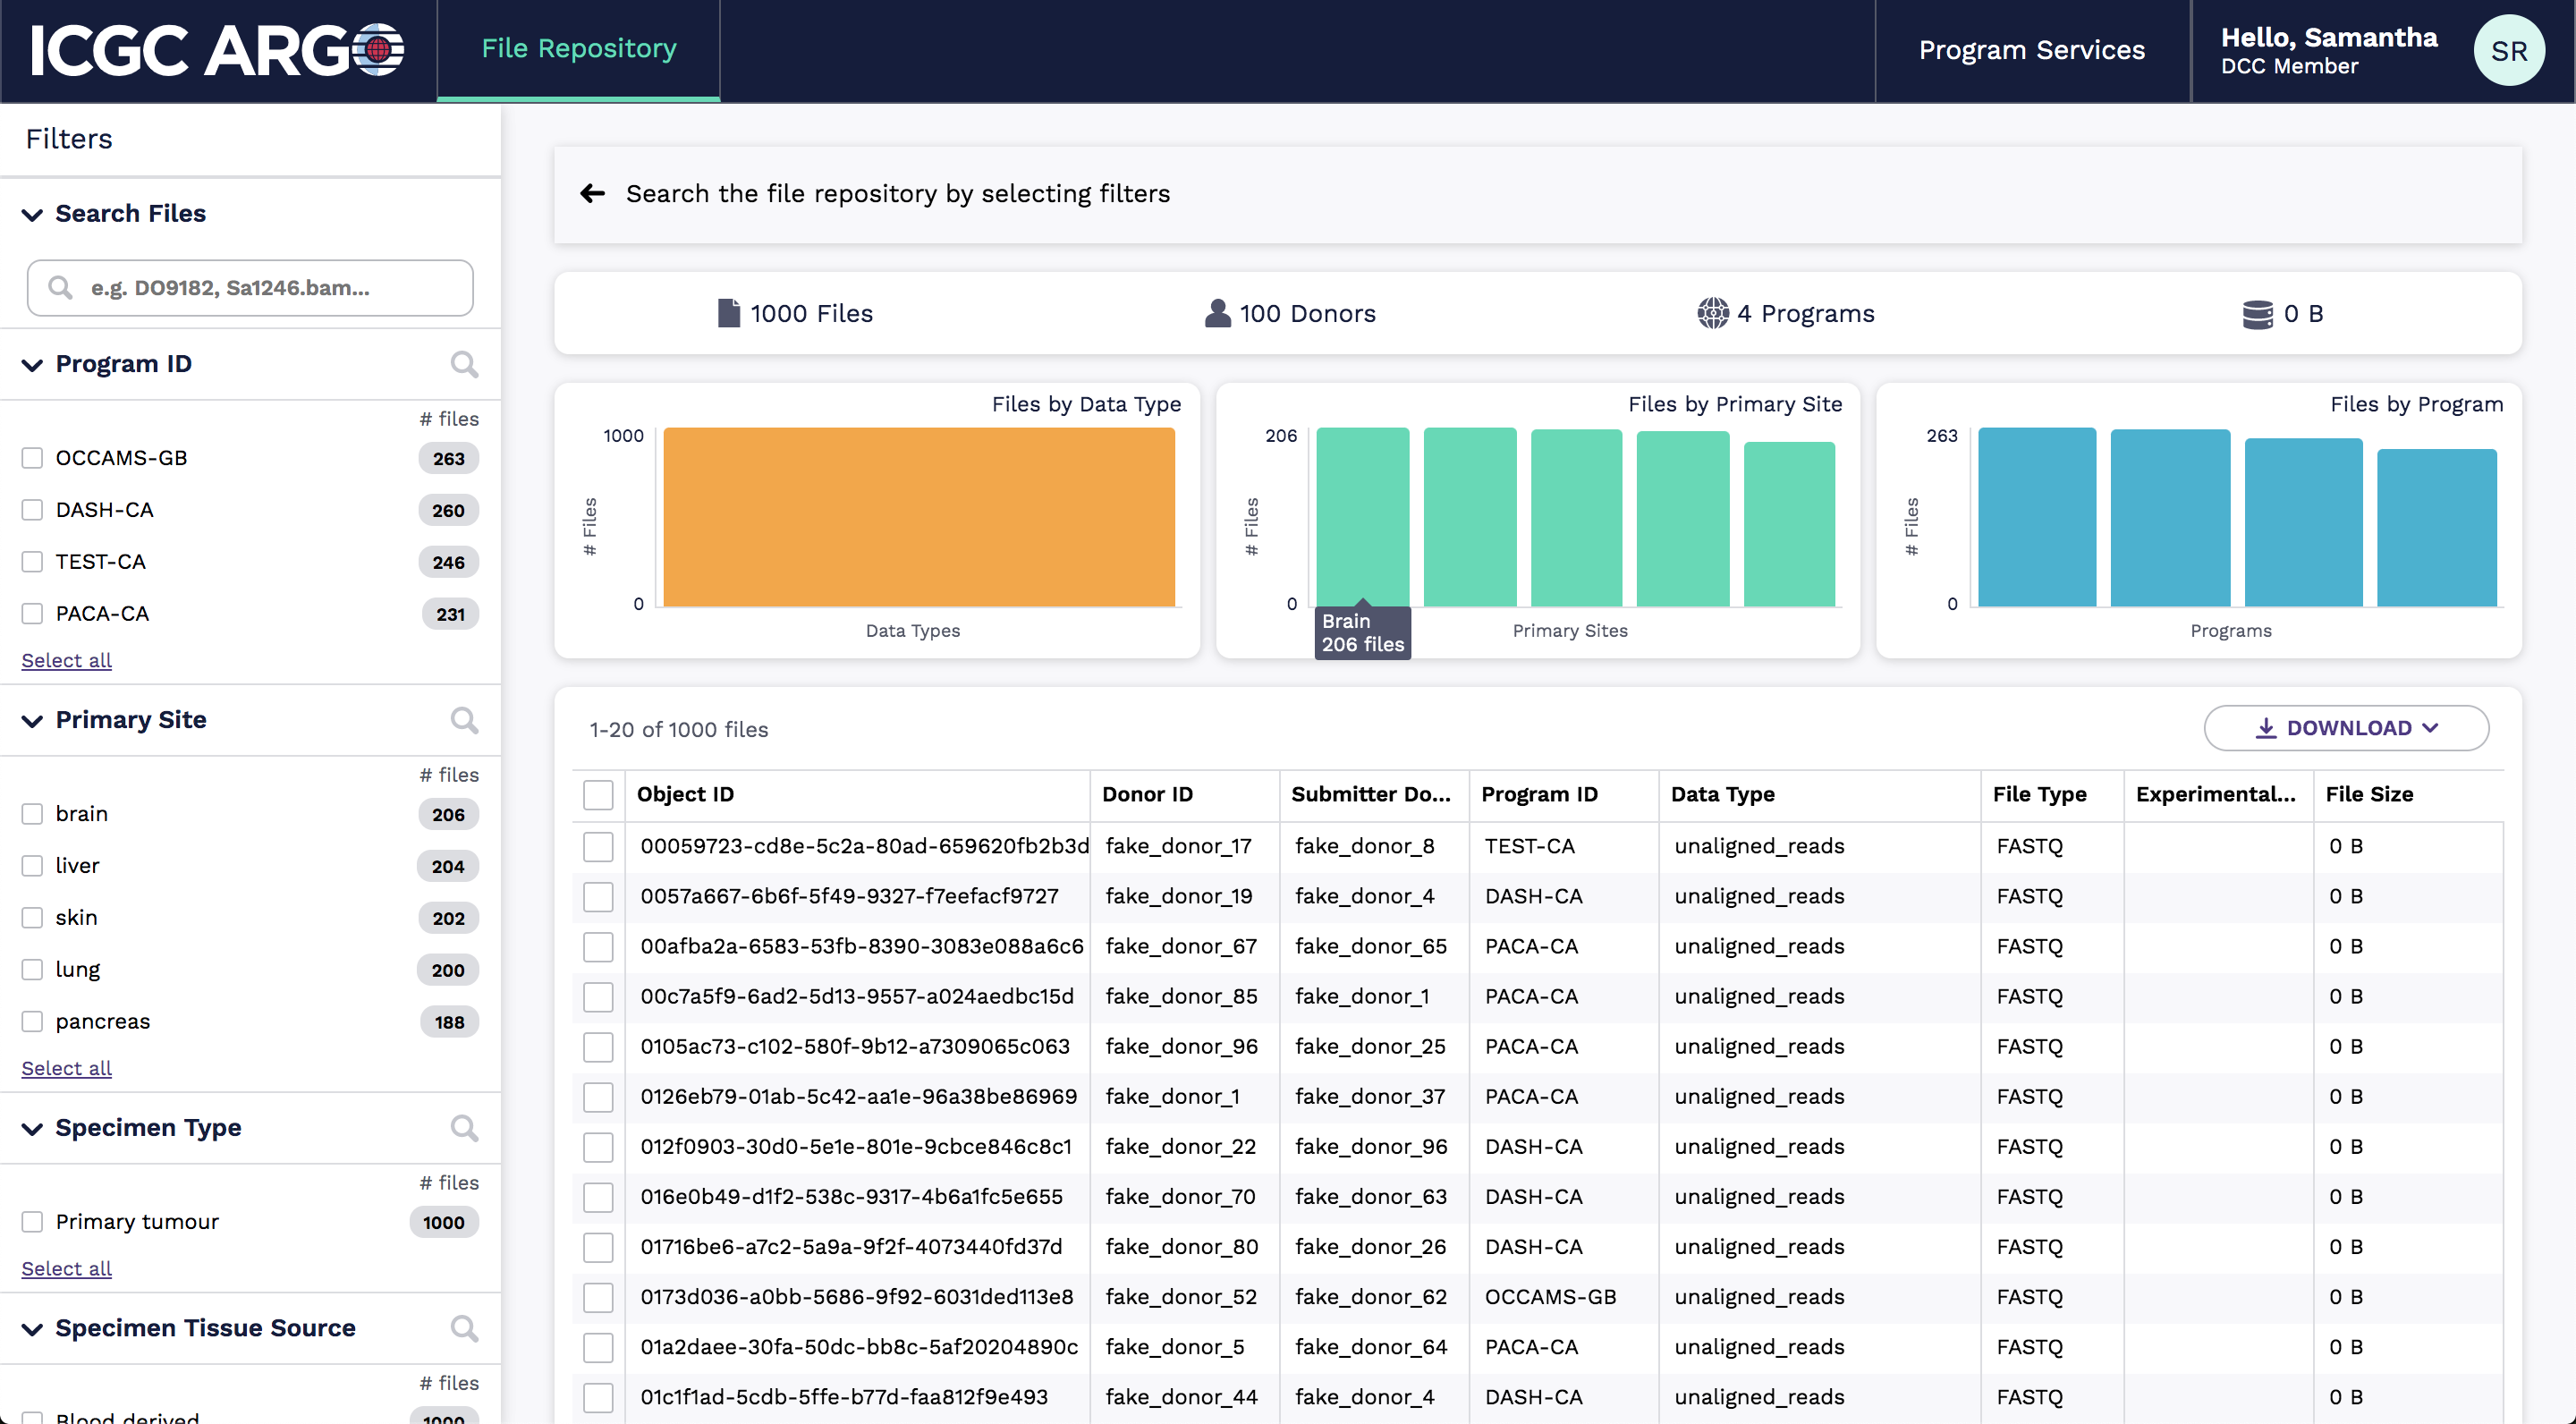Image resolution: width=2576 pixels, height=1424 pixels.
Task: Click the SR avatar in the header
Action: click(2508, 50)
